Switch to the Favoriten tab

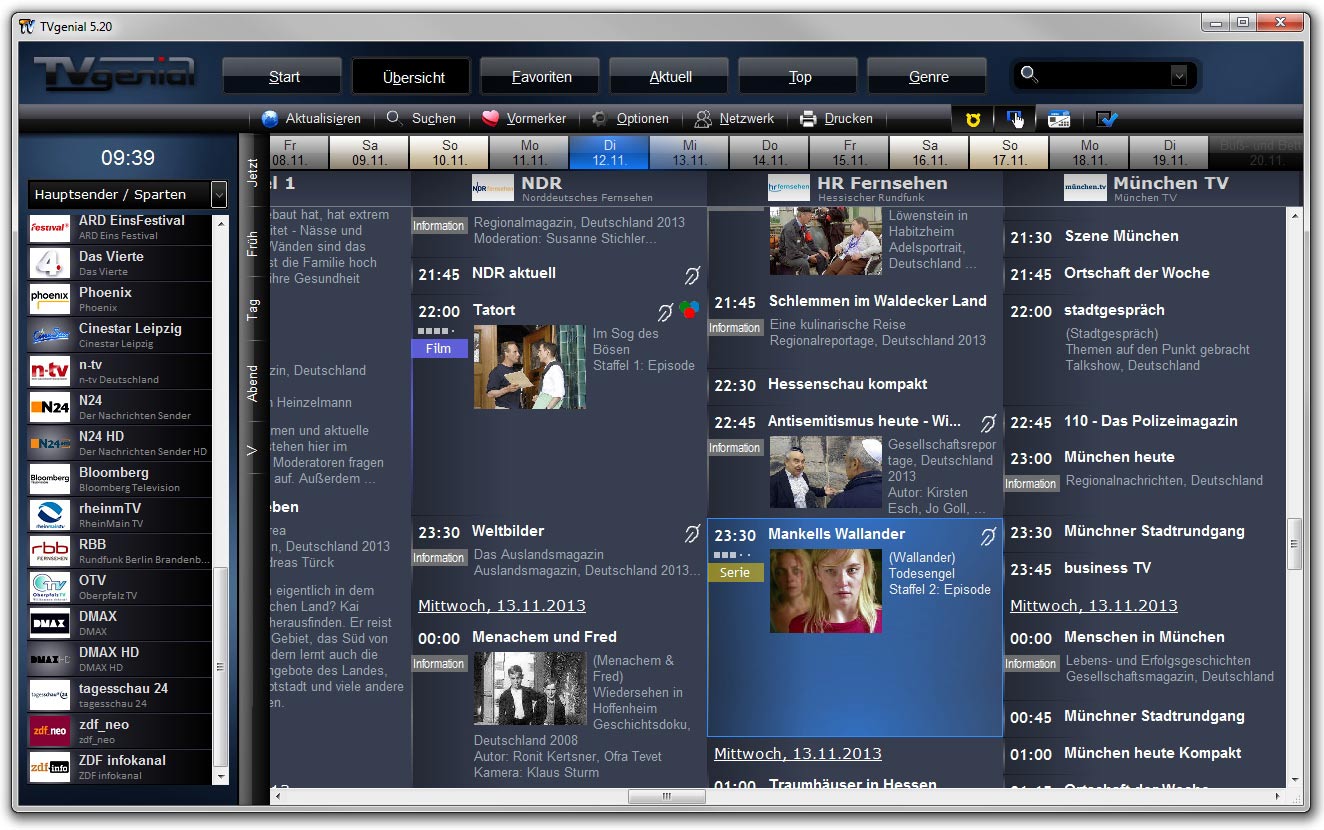(541, 77)
